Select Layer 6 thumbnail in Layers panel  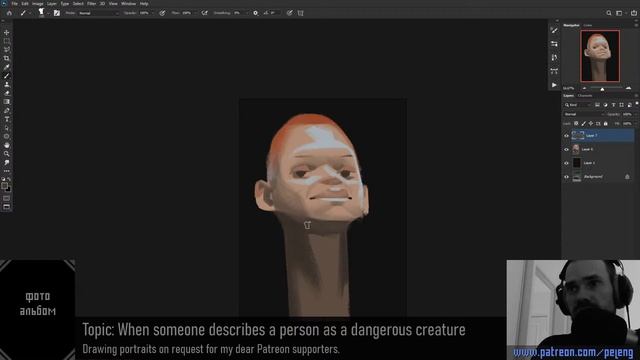pyautogui.click(x=576, y=149)
